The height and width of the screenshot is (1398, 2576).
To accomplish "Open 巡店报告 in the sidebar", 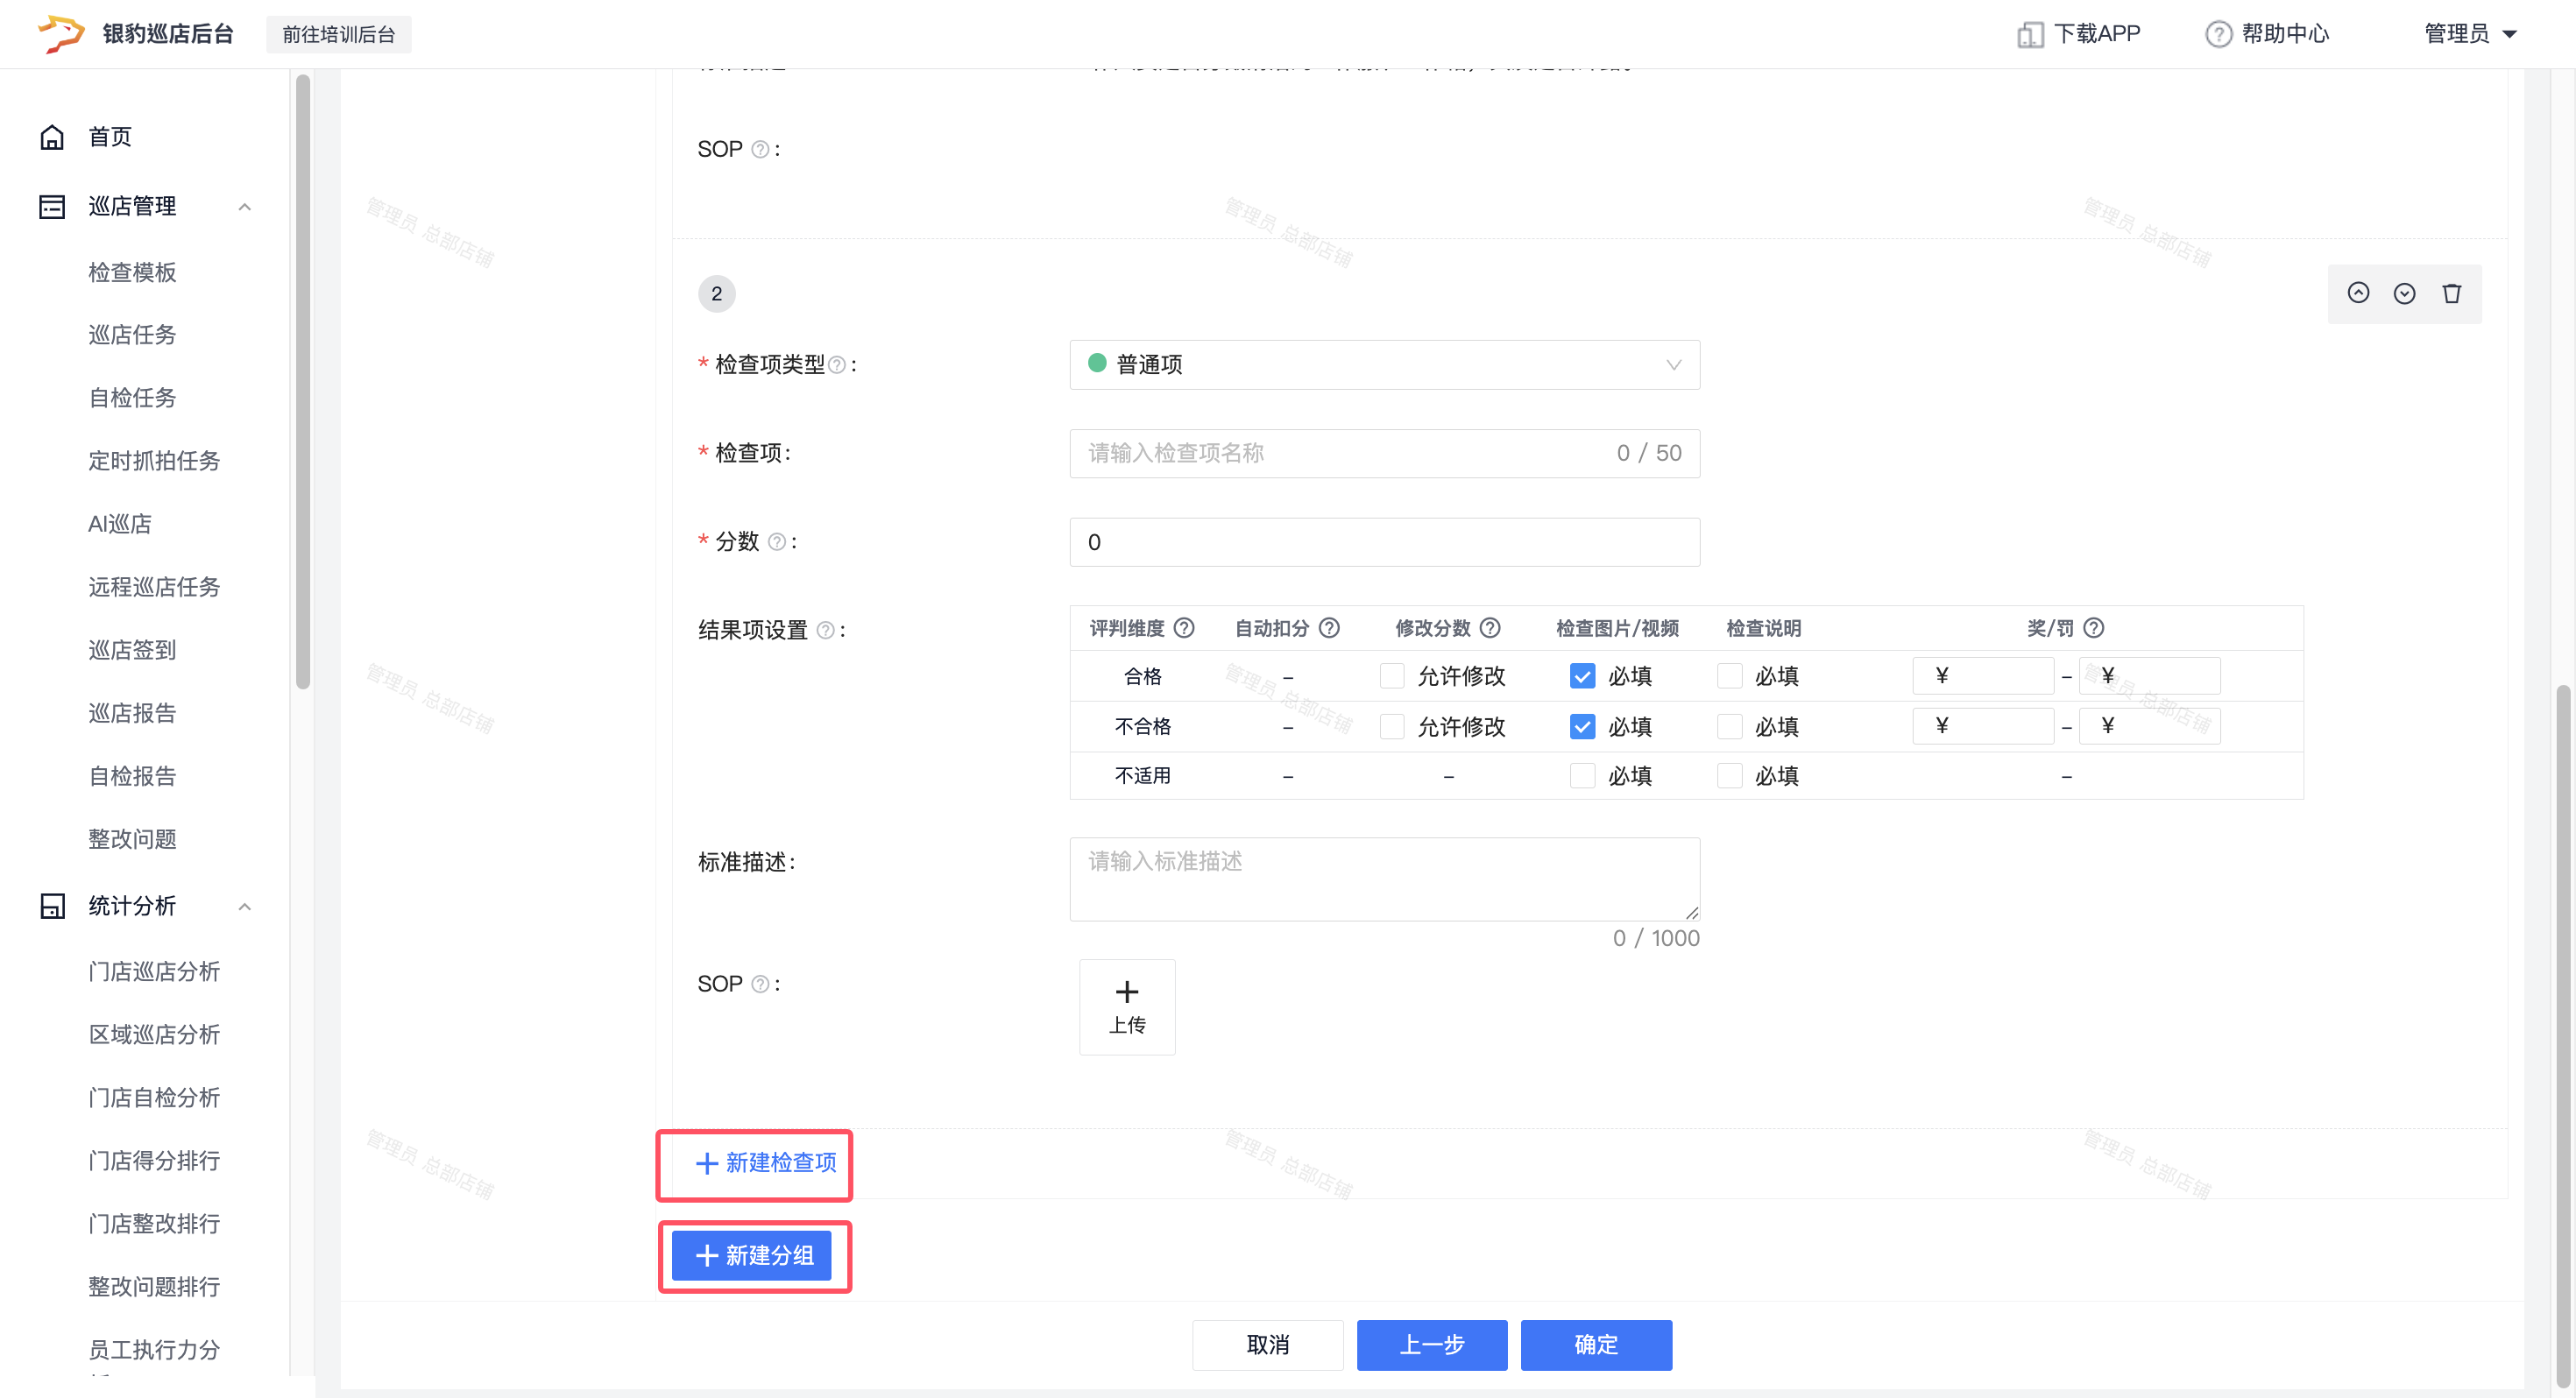I will 132,713.
